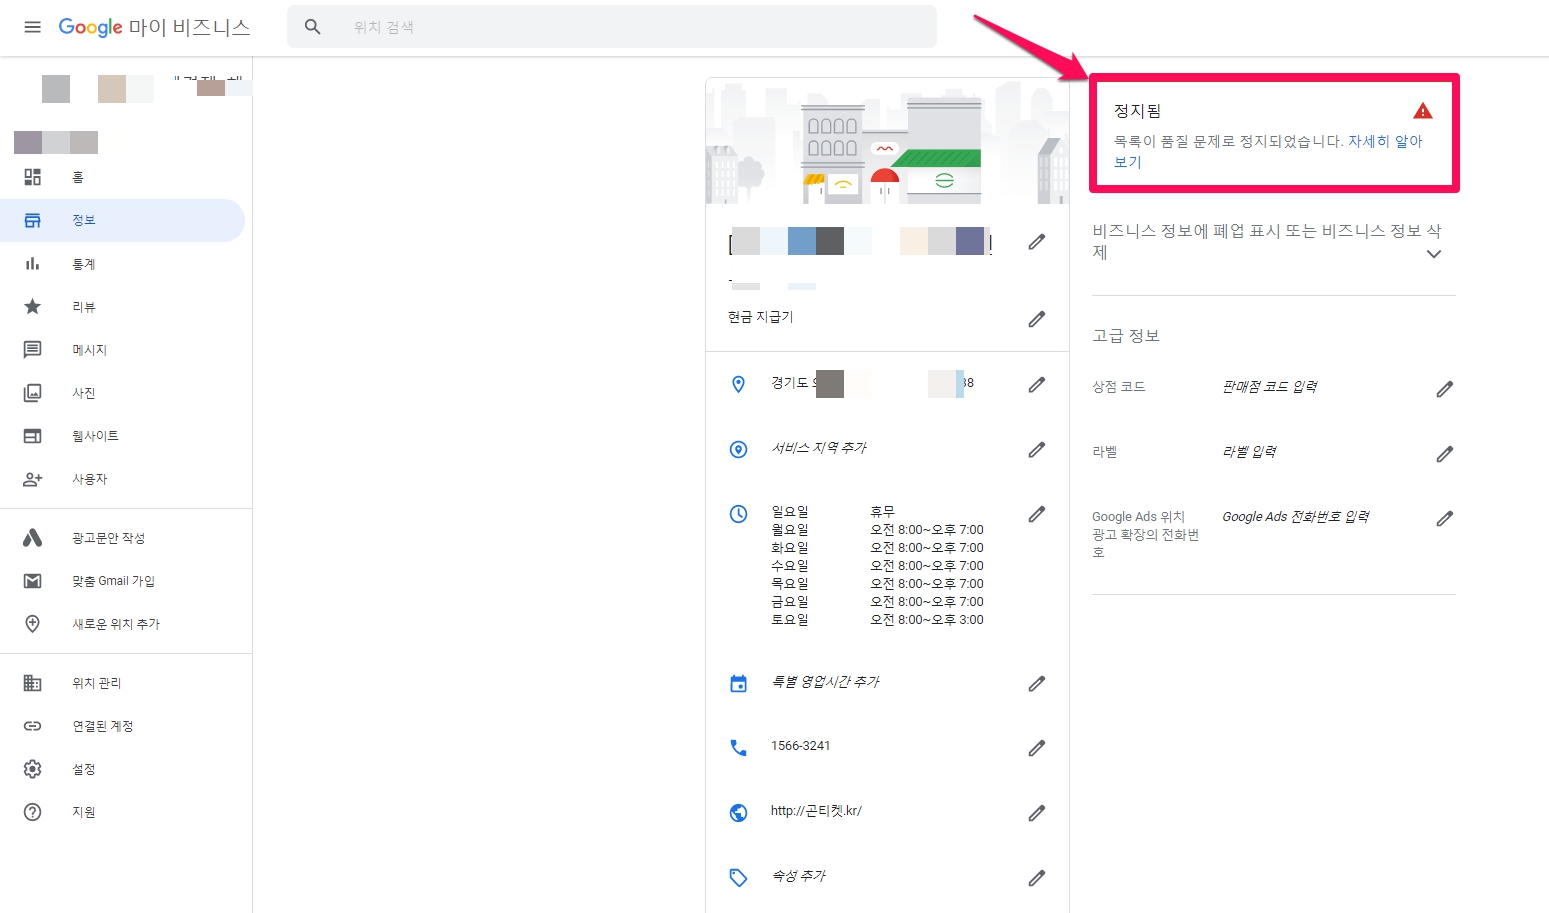Go to 홈 in the sidebar
Image resolution: width=1549 pixels, height=913 pixels.
[x=78, y=177]
